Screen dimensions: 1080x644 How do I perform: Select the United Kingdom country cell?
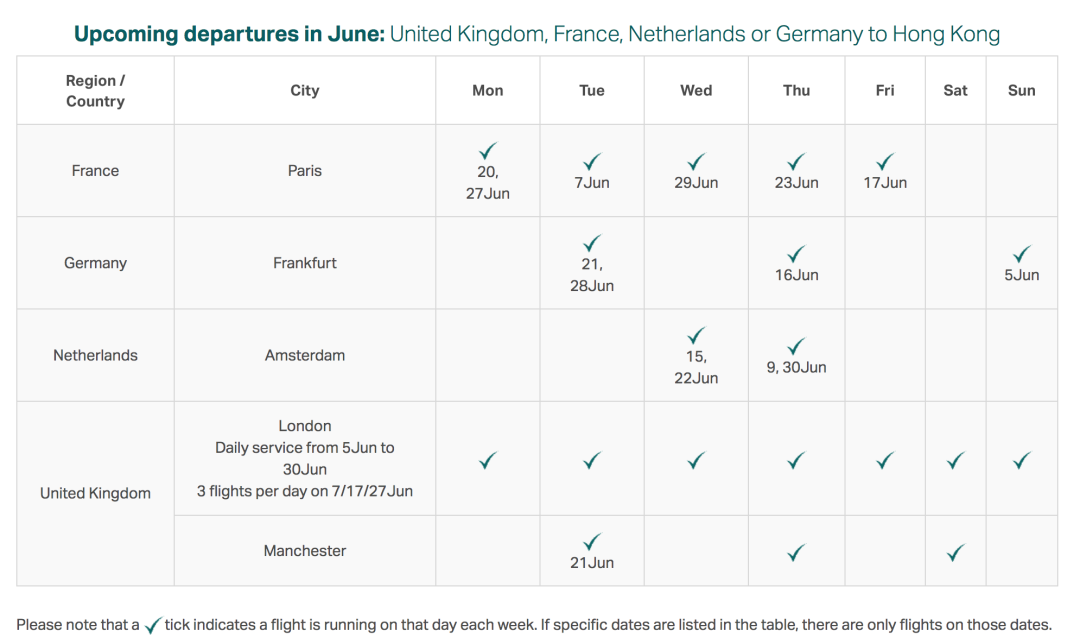click(95, 493)
